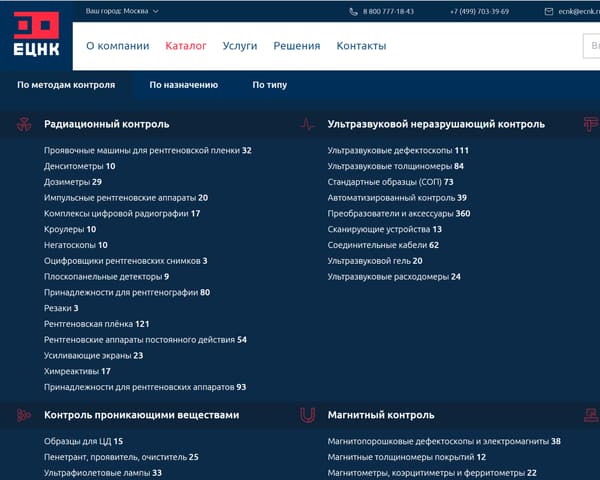This screenshot has height=480, width=600.
Task: Open Негатоскопы category
Action: [76, 245]
